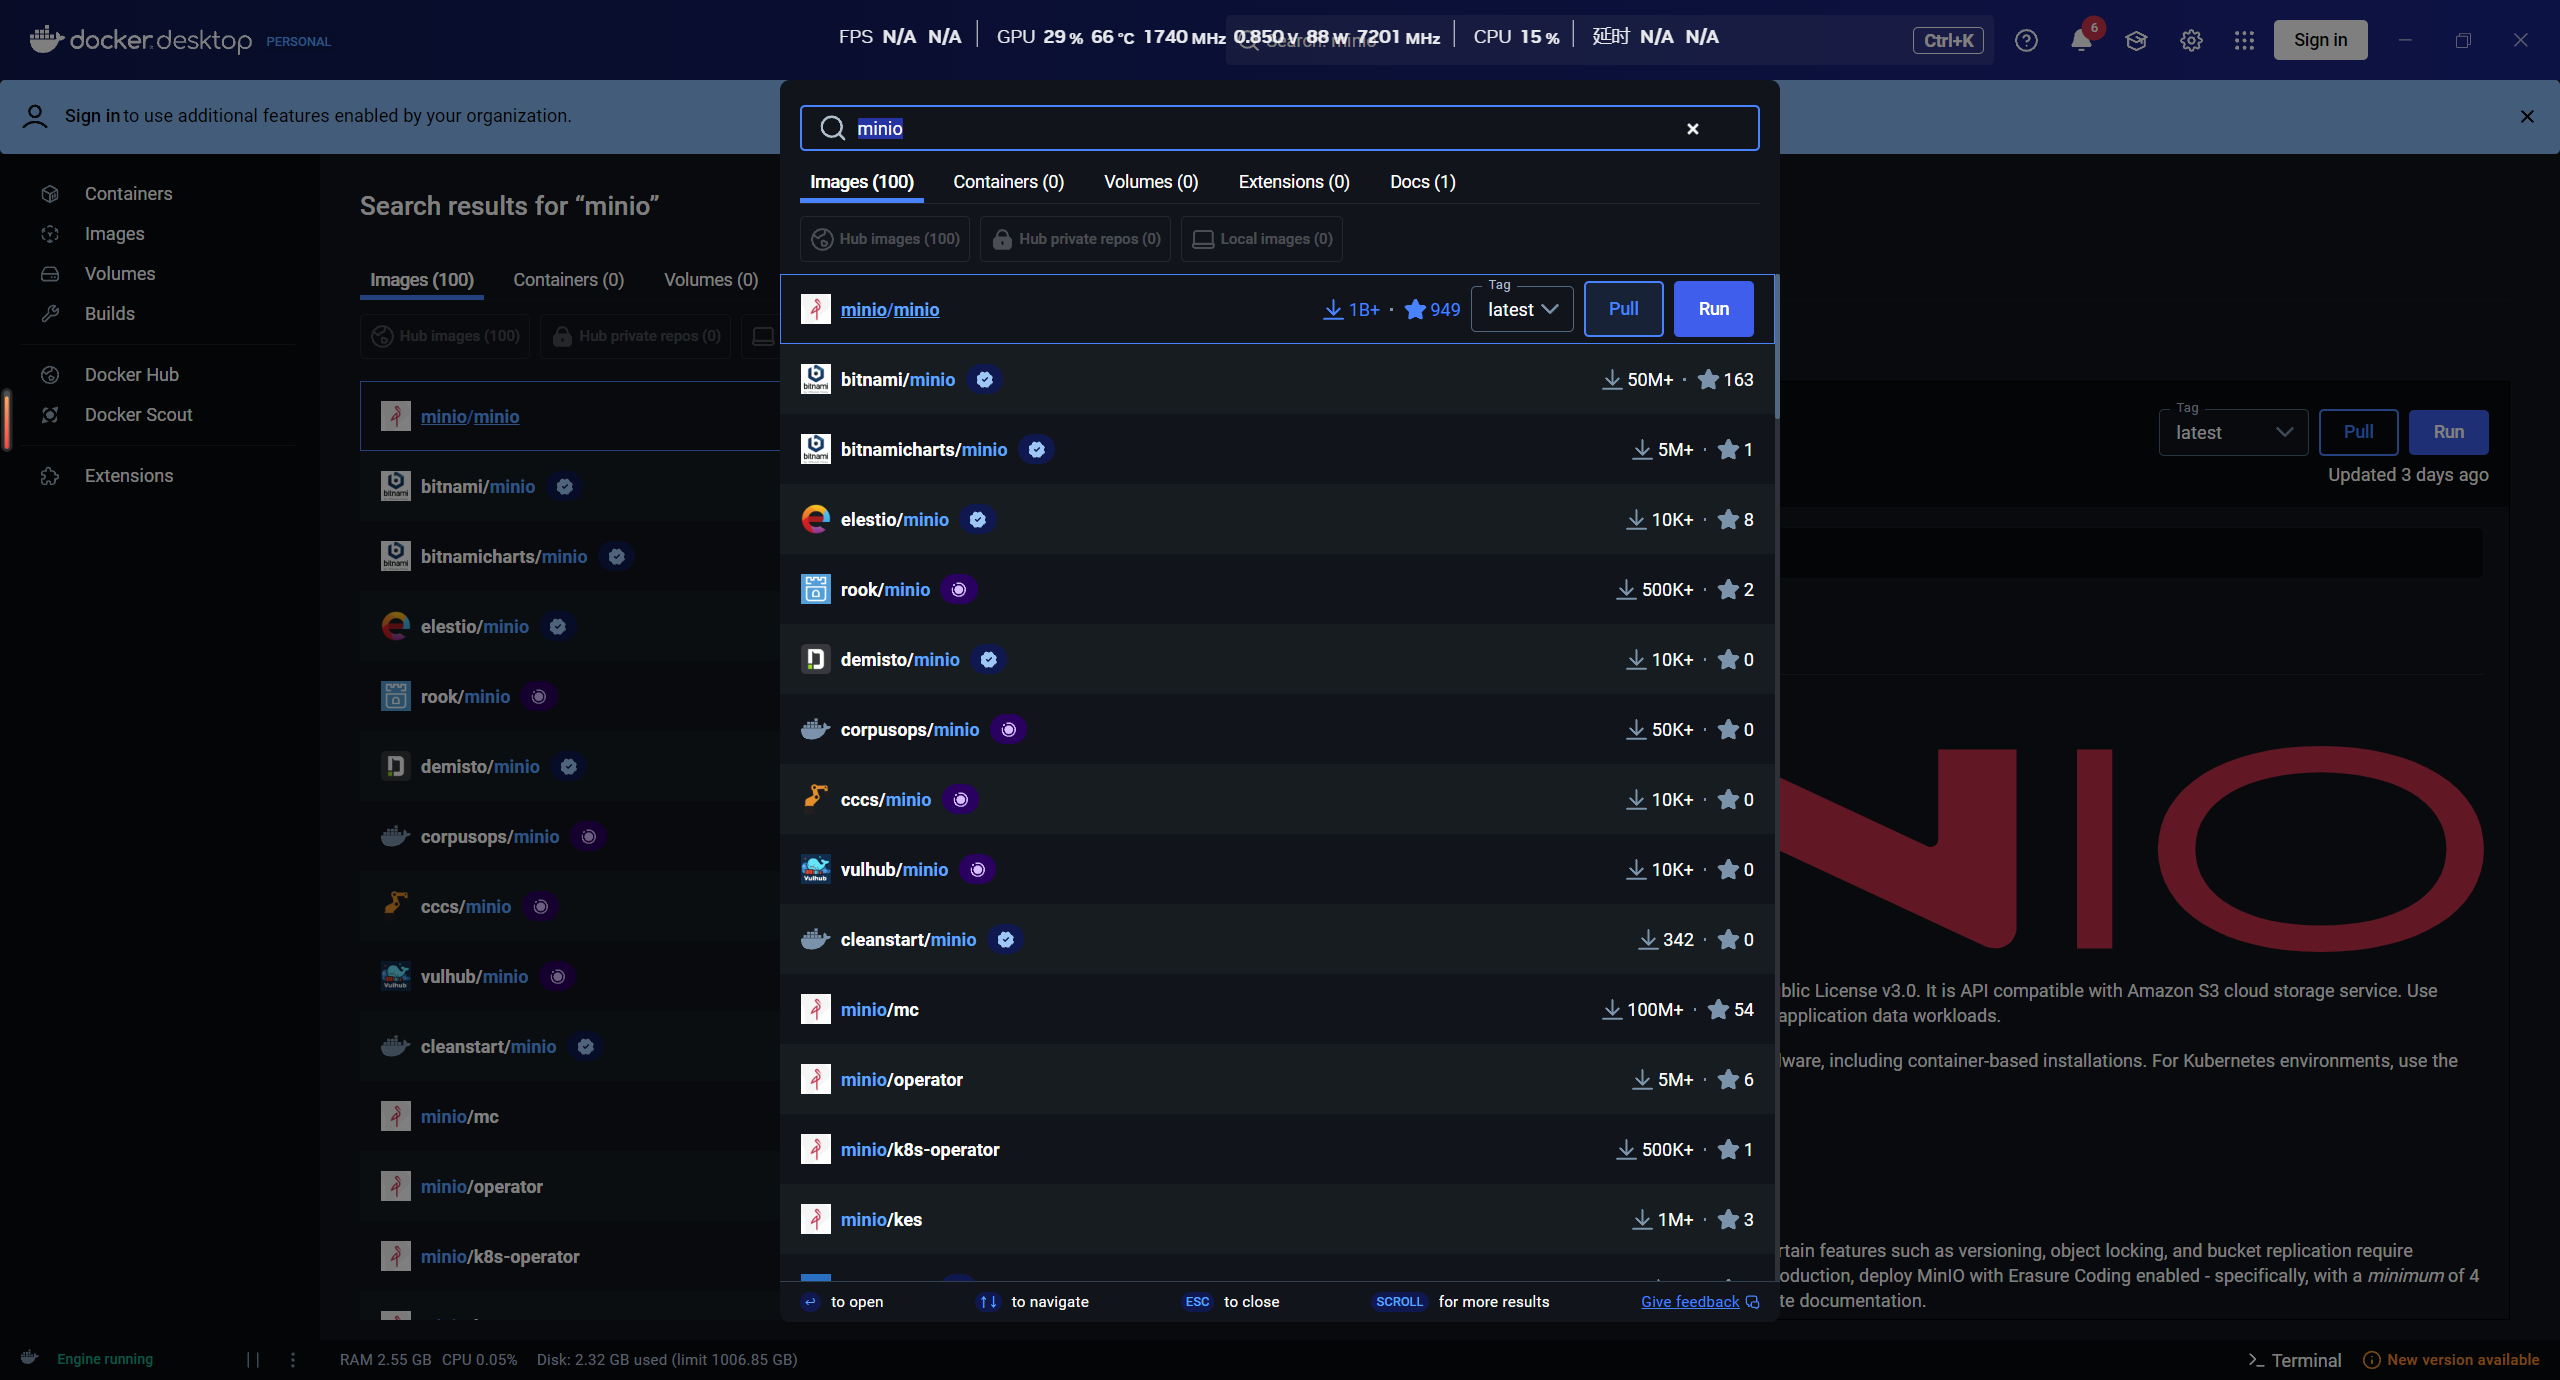2560x1380 pixels.
Task: Open the Learning center graduation cap icon
Action: [x=2136, y=41]
